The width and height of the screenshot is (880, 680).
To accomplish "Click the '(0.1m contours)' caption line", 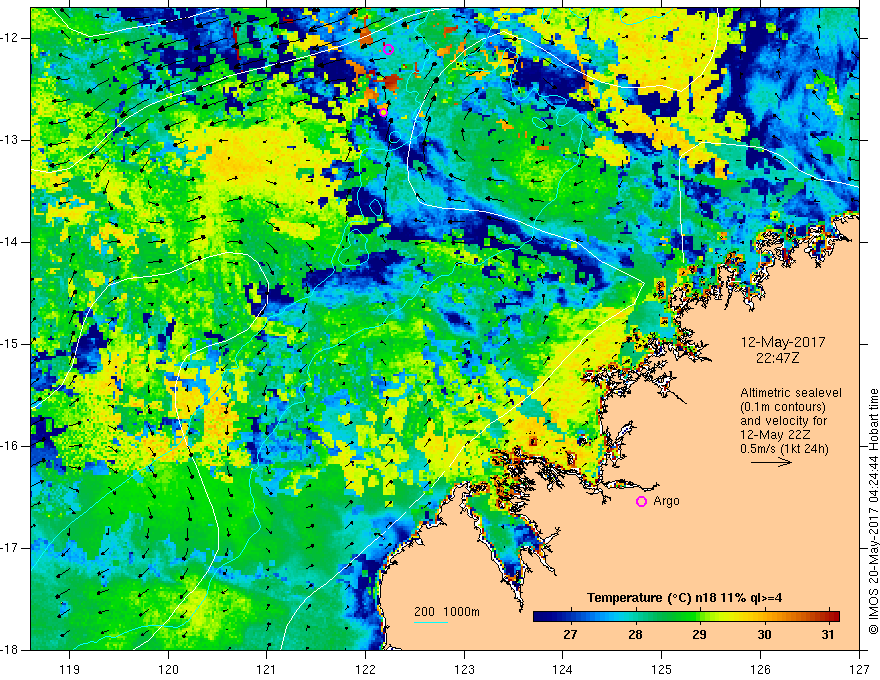I will pyautogui.click(x=783, y=407).
